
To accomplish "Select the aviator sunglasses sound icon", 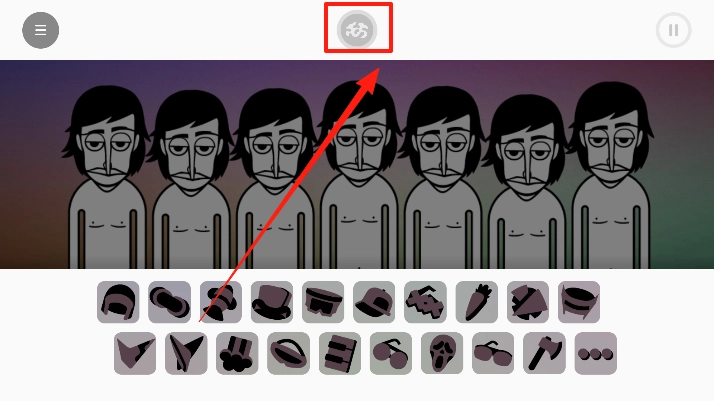I will pos(493,353).
